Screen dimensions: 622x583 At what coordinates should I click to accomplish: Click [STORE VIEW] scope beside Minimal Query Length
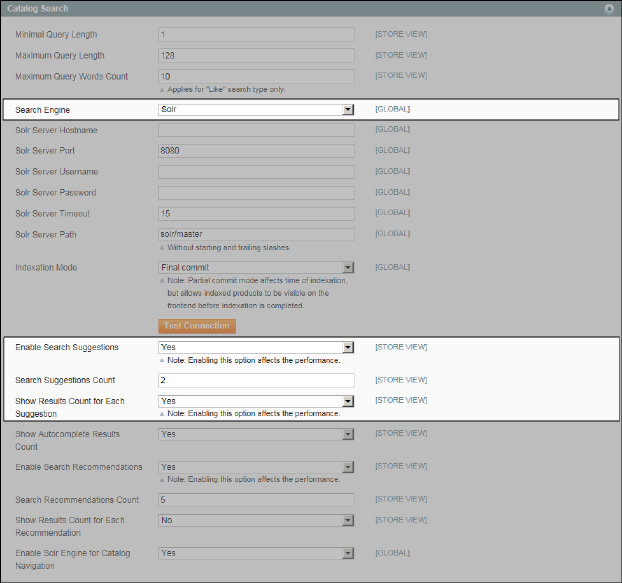tap(401, 35)
